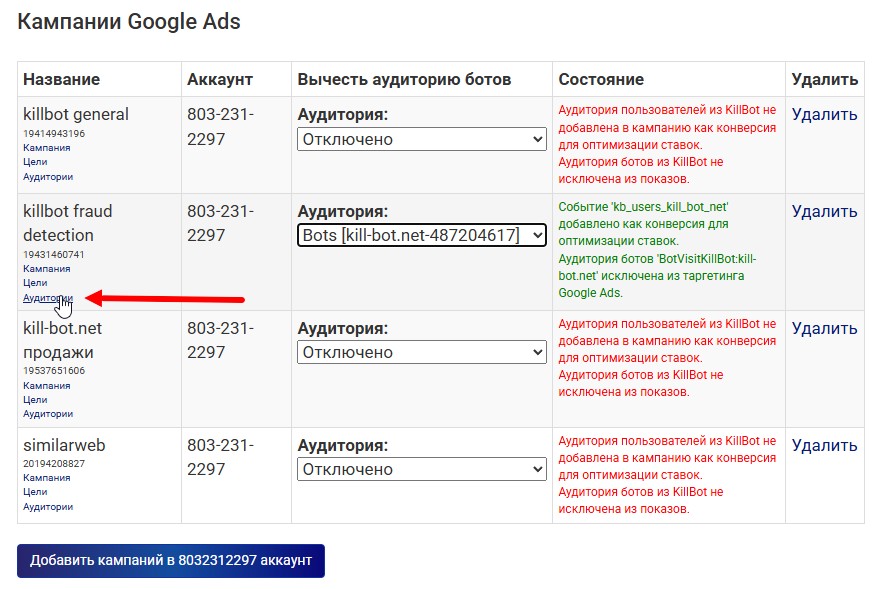
Task: Click Аудитория label in killbot general row
Action: [343, 114]
